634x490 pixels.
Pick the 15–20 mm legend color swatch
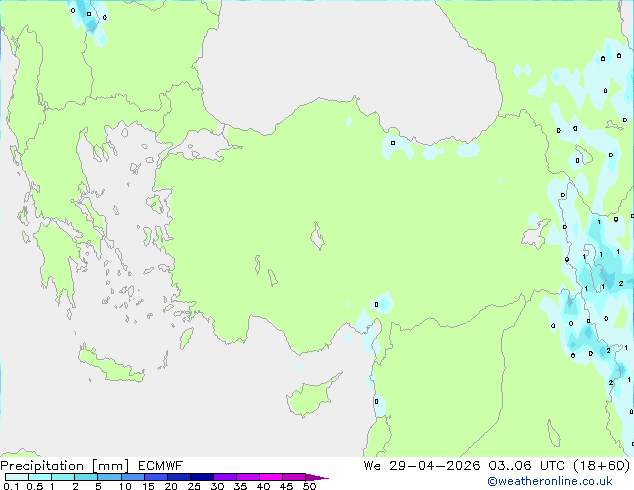156,477
